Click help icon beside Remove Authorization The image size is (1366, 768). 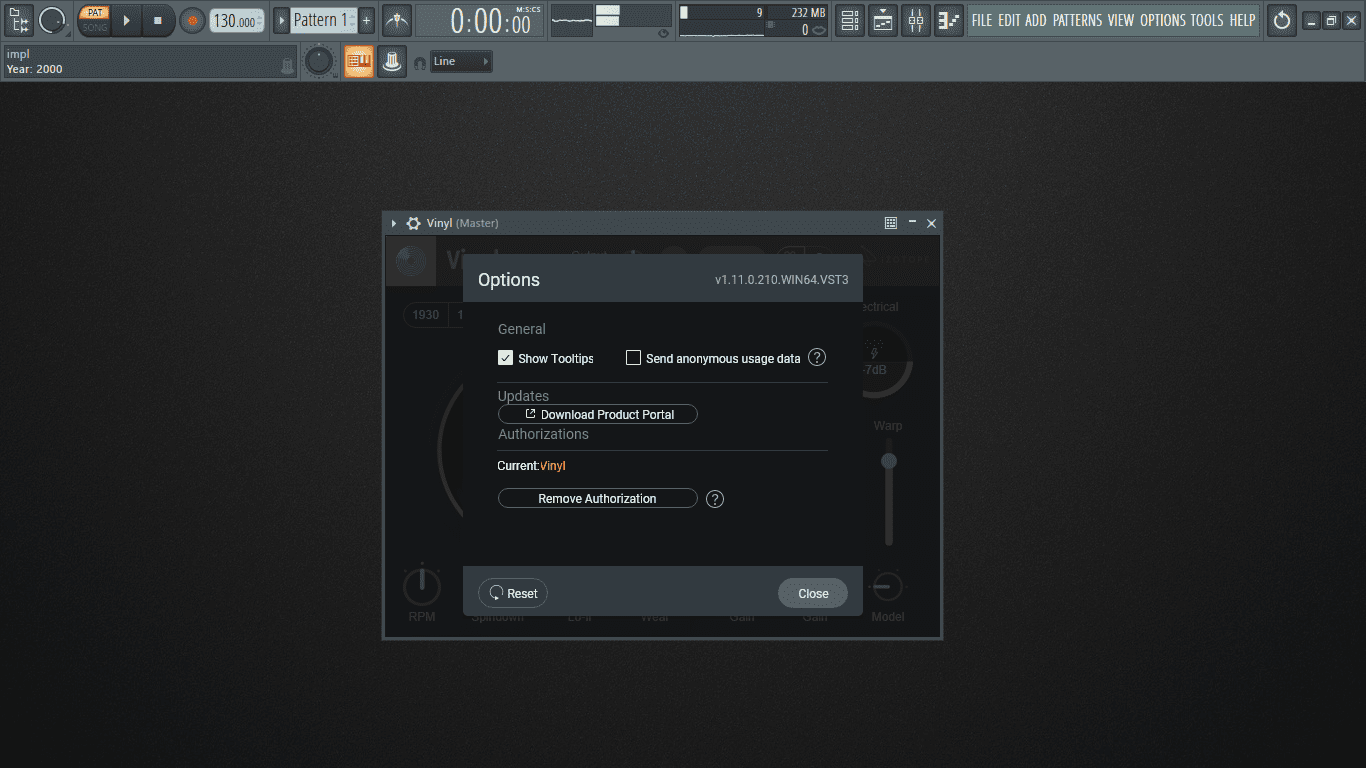click(715, 498)
